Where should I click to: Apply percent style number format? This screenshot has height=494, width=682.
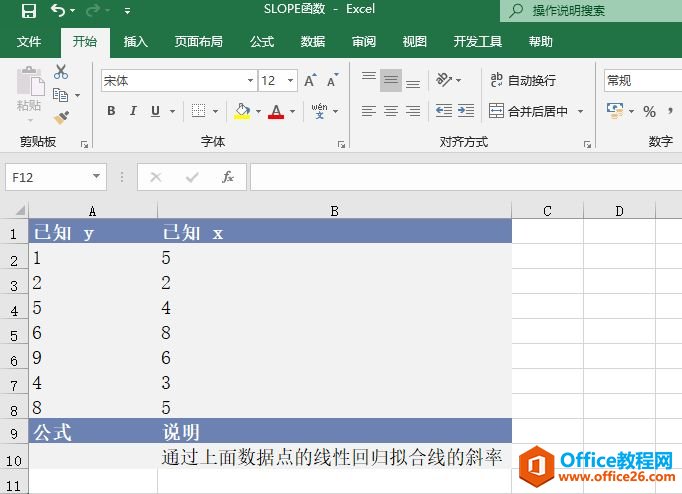649,111
